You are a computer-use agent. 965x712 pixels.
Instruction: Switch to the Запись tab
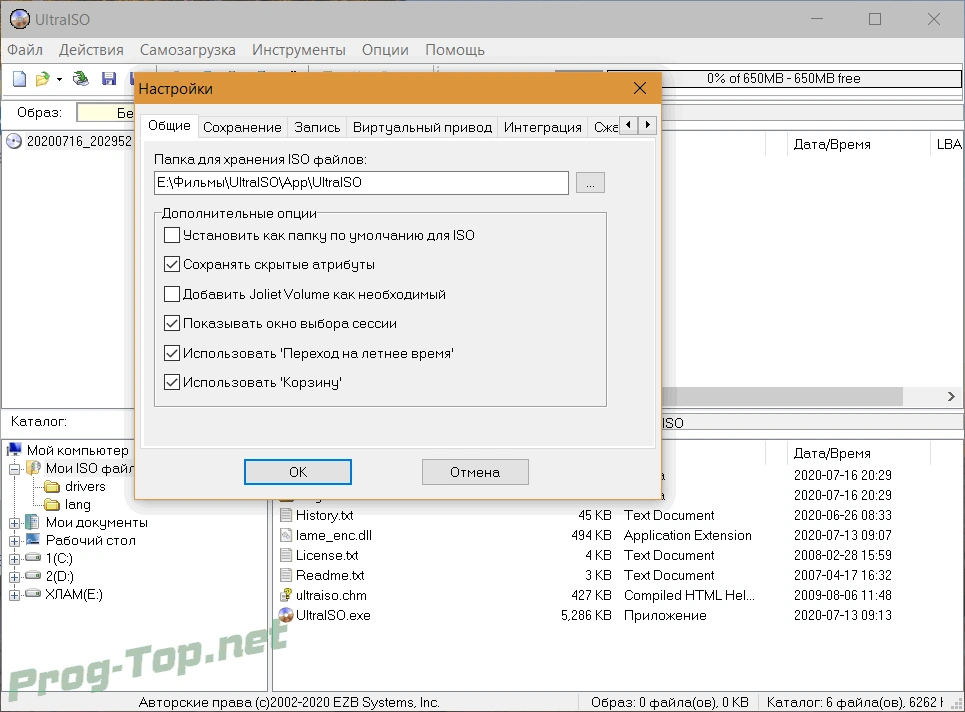(x=317, y=127)
